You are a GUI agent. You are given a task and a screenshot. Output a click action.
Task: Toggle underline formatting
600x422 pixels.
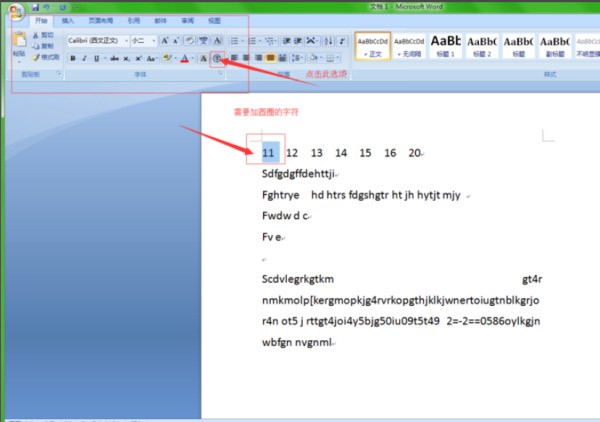pyautogui.click(x=96, y=58)
